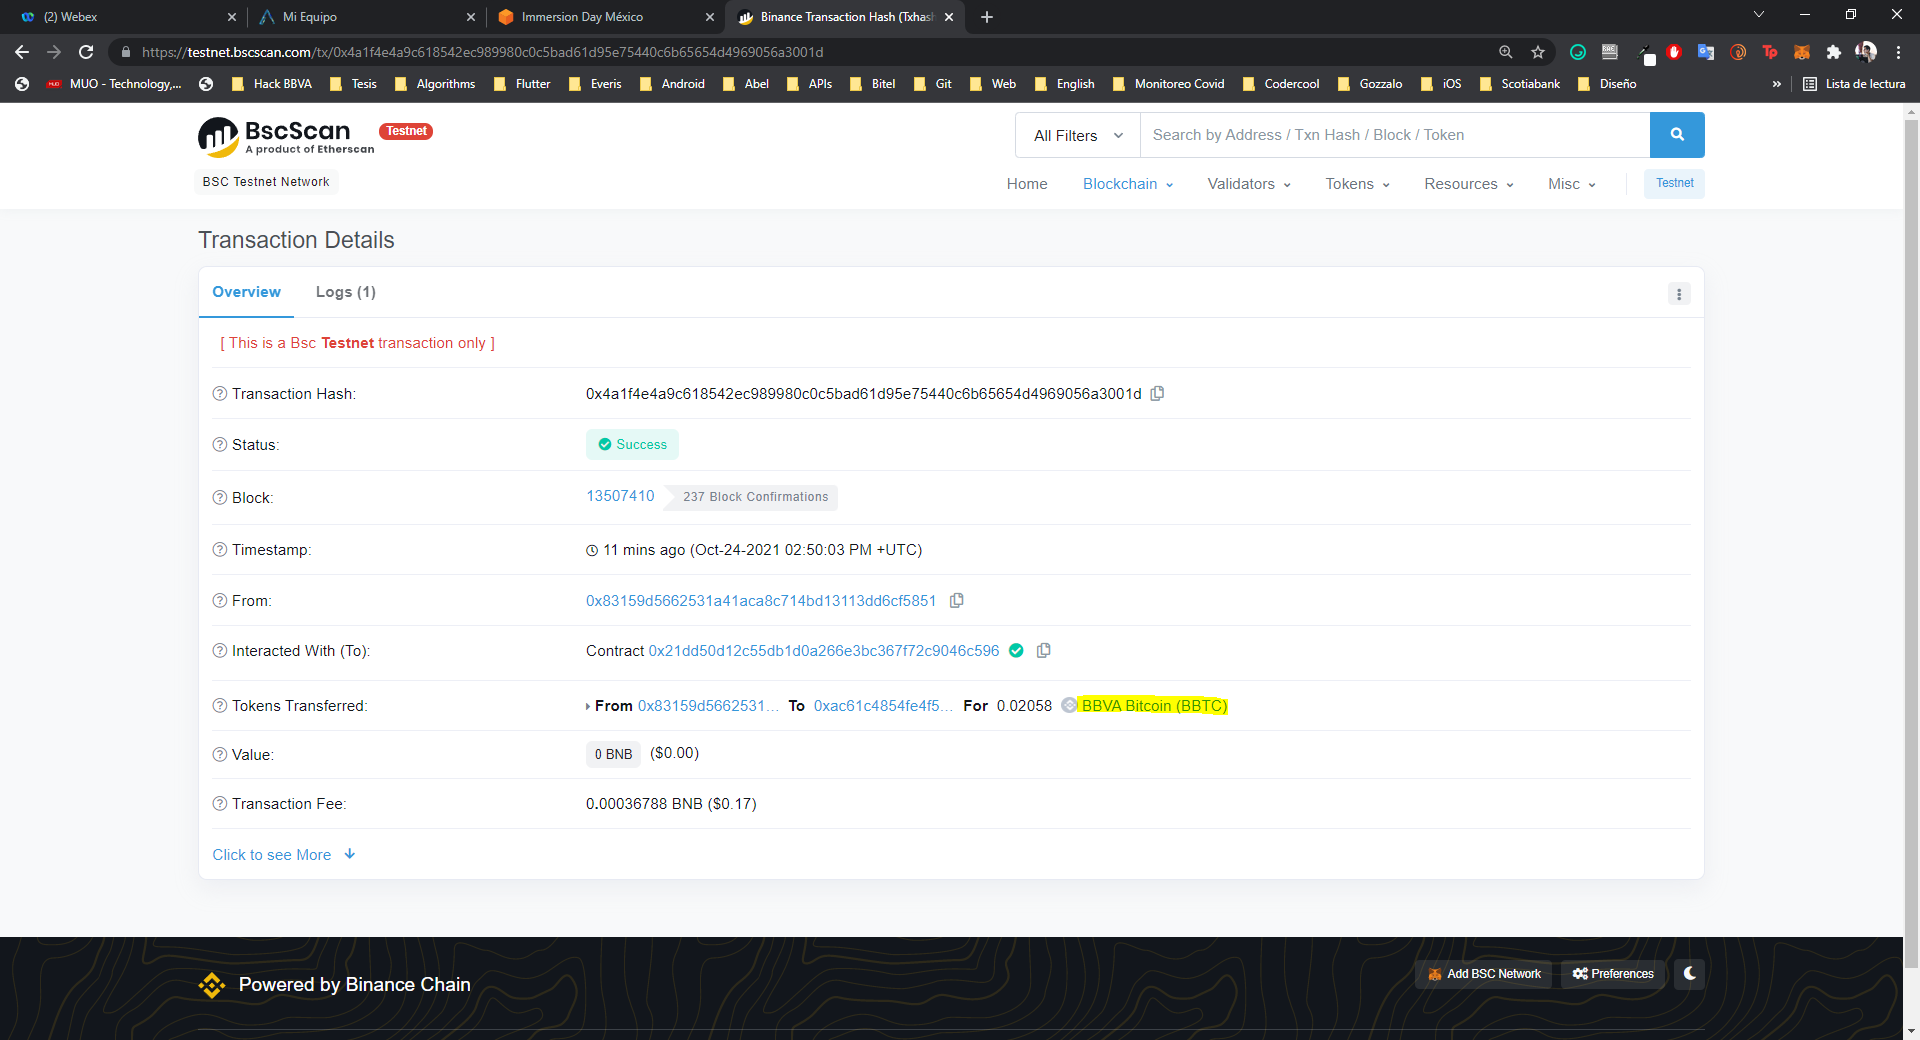Open the From address 0x83159d...cf5851 link
This screenshot has height=1040, width=1920.
click(761, 601)
